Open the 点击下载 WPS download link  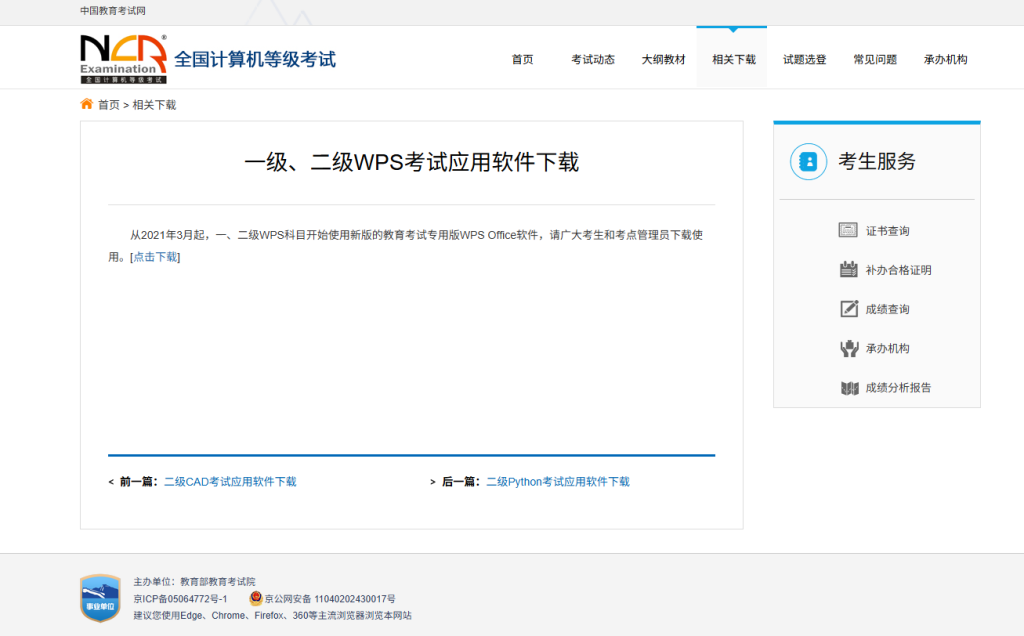click(155, 256)
